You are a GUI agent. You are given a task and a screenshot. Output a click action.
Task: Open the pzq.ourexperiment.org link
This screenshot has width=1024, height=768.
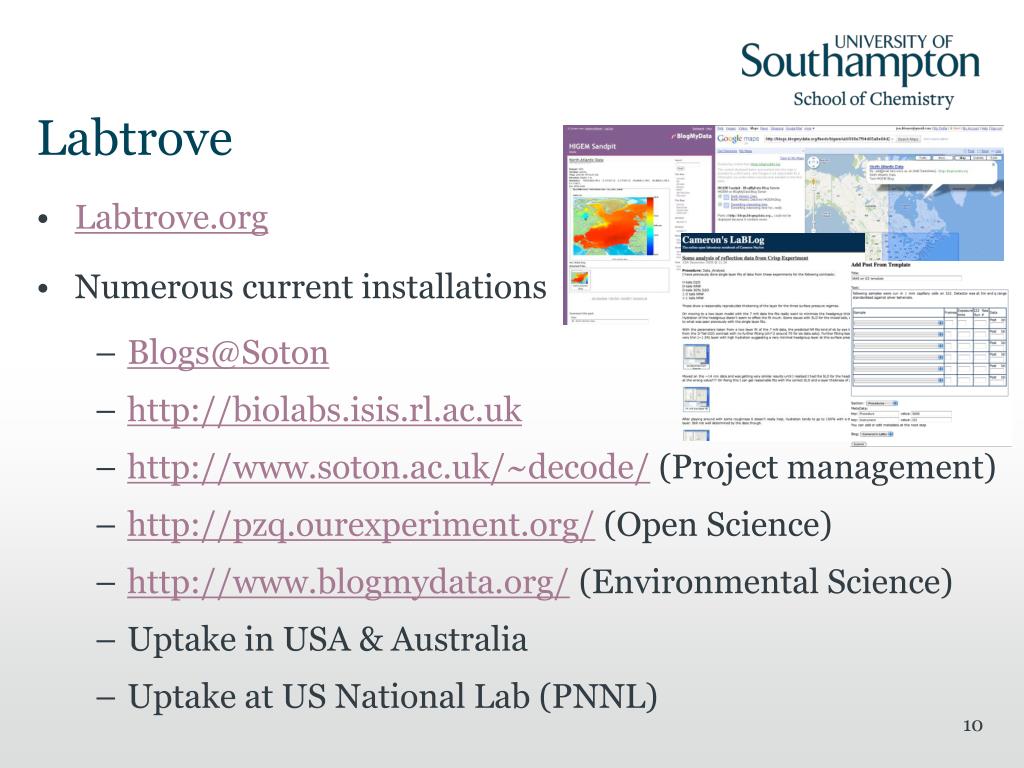(361, 525)
